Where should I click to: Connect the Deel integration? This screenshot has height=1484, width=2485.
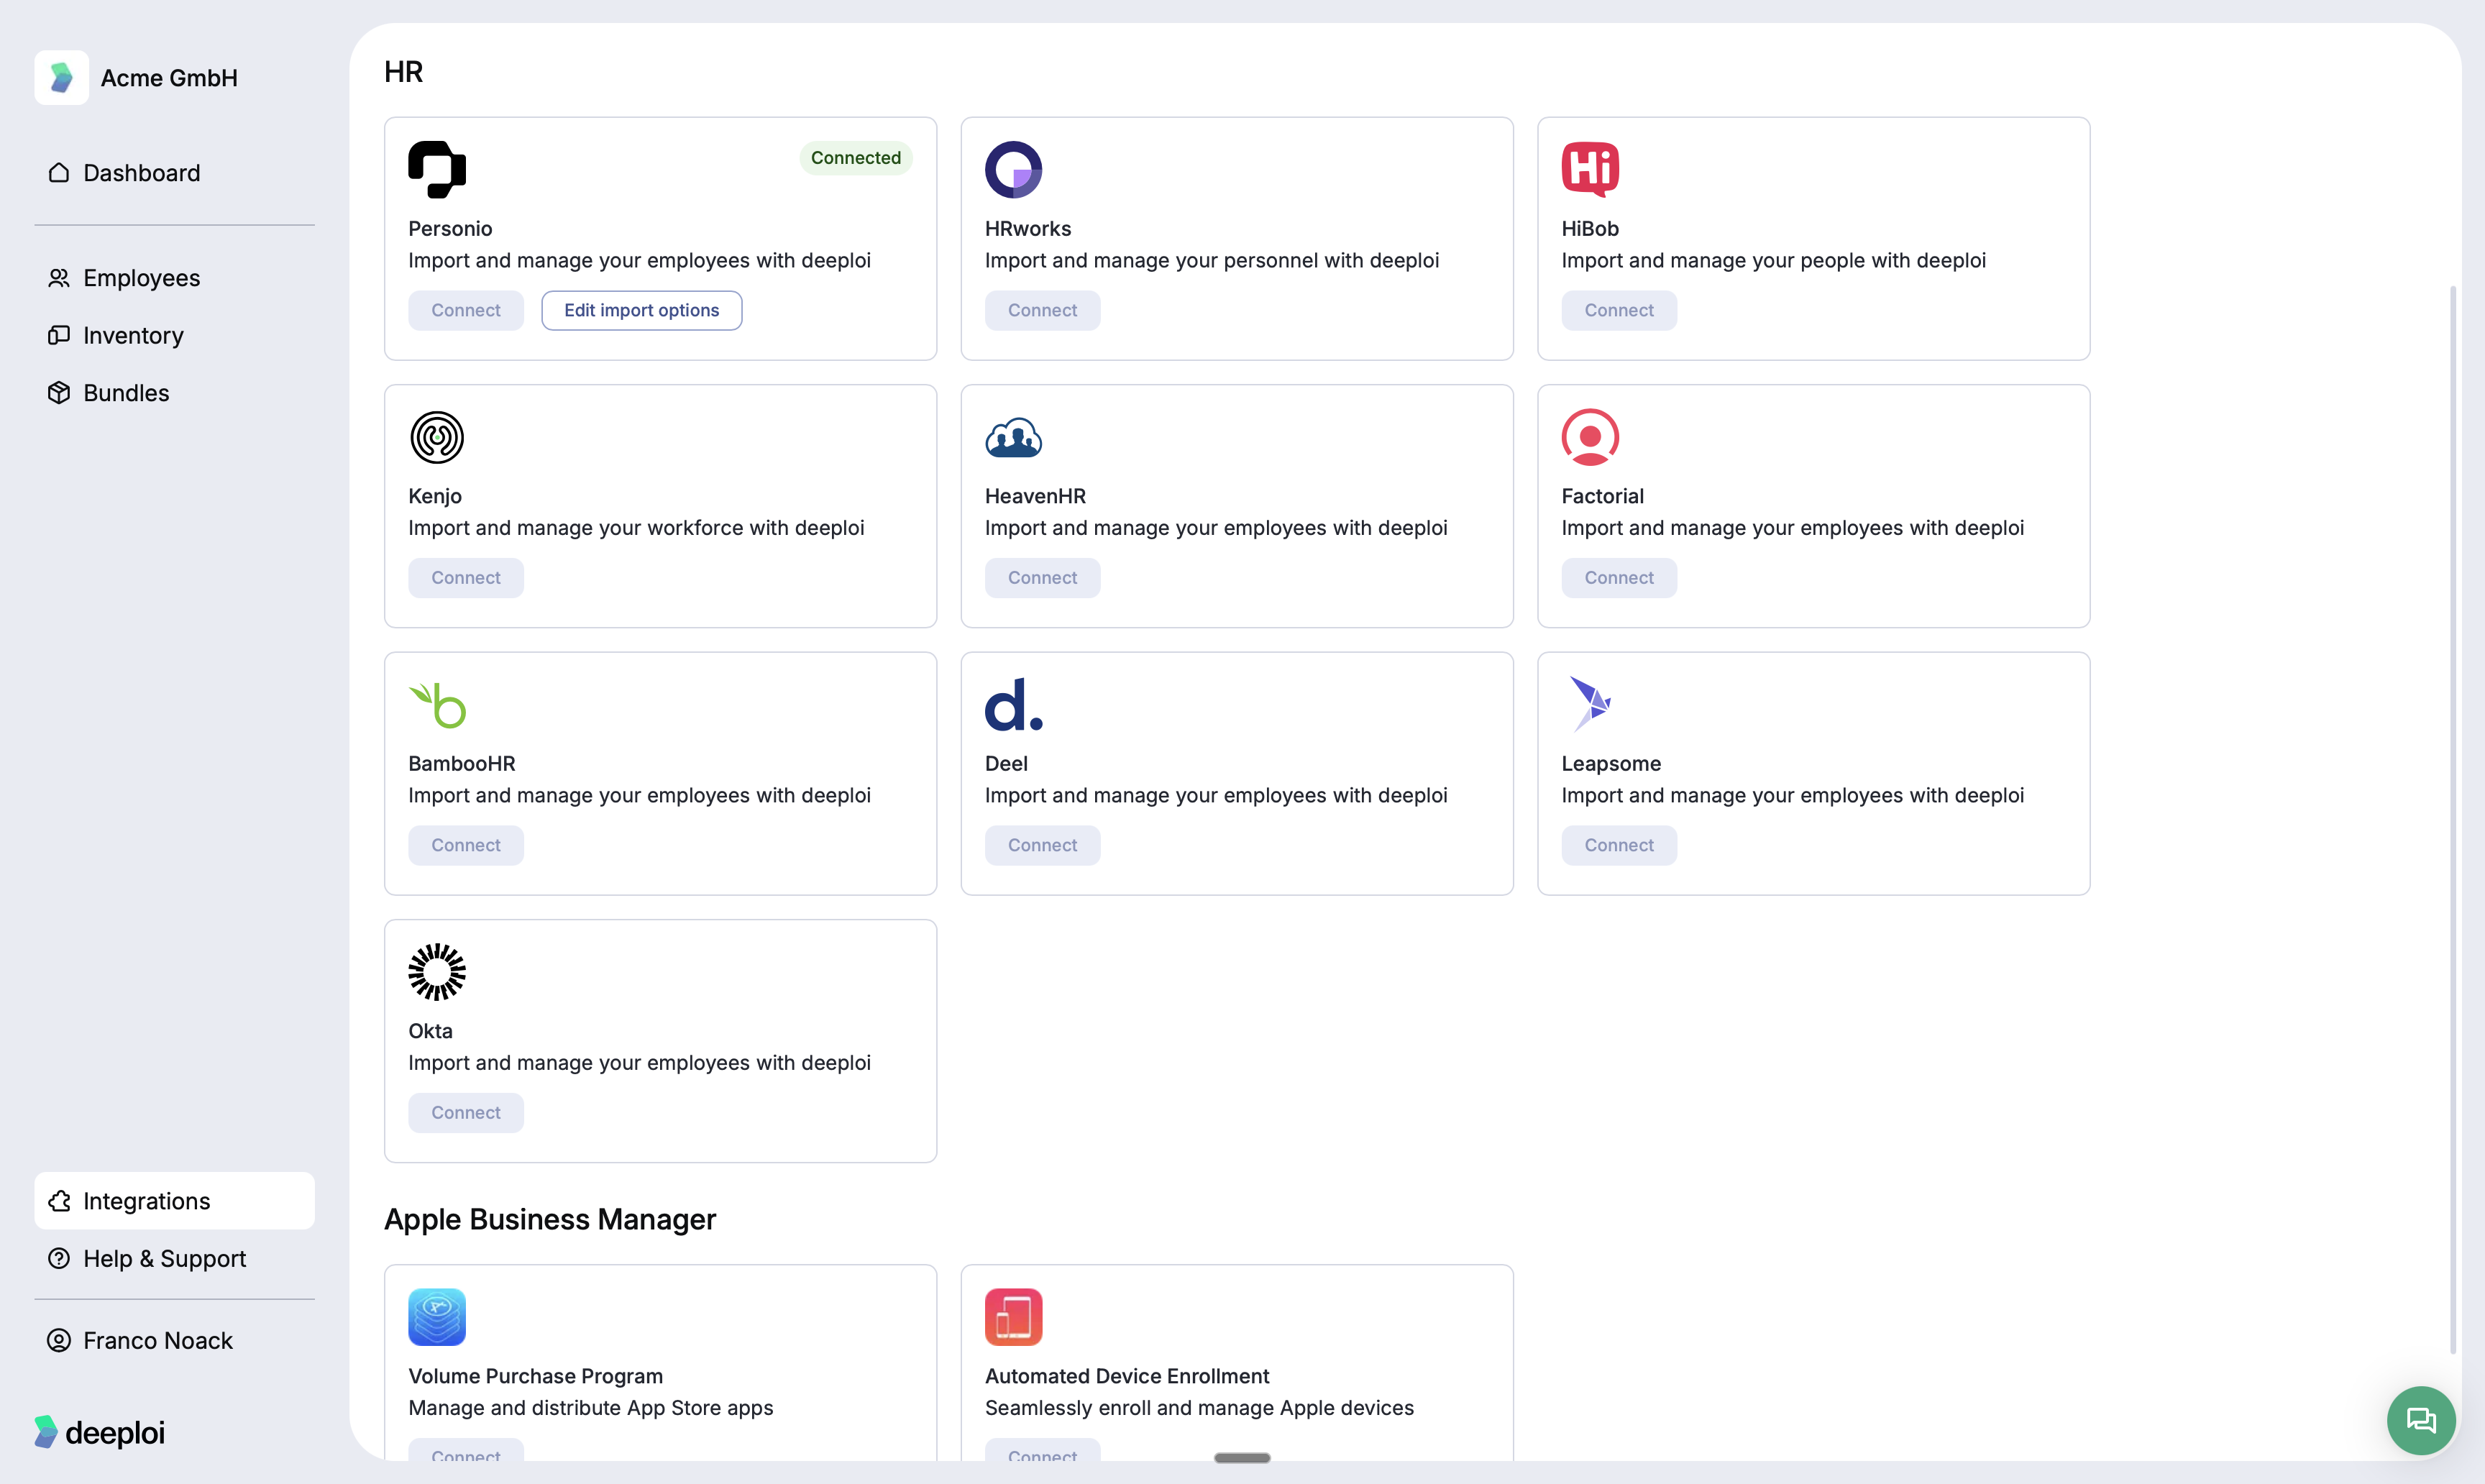point(1042,845)
